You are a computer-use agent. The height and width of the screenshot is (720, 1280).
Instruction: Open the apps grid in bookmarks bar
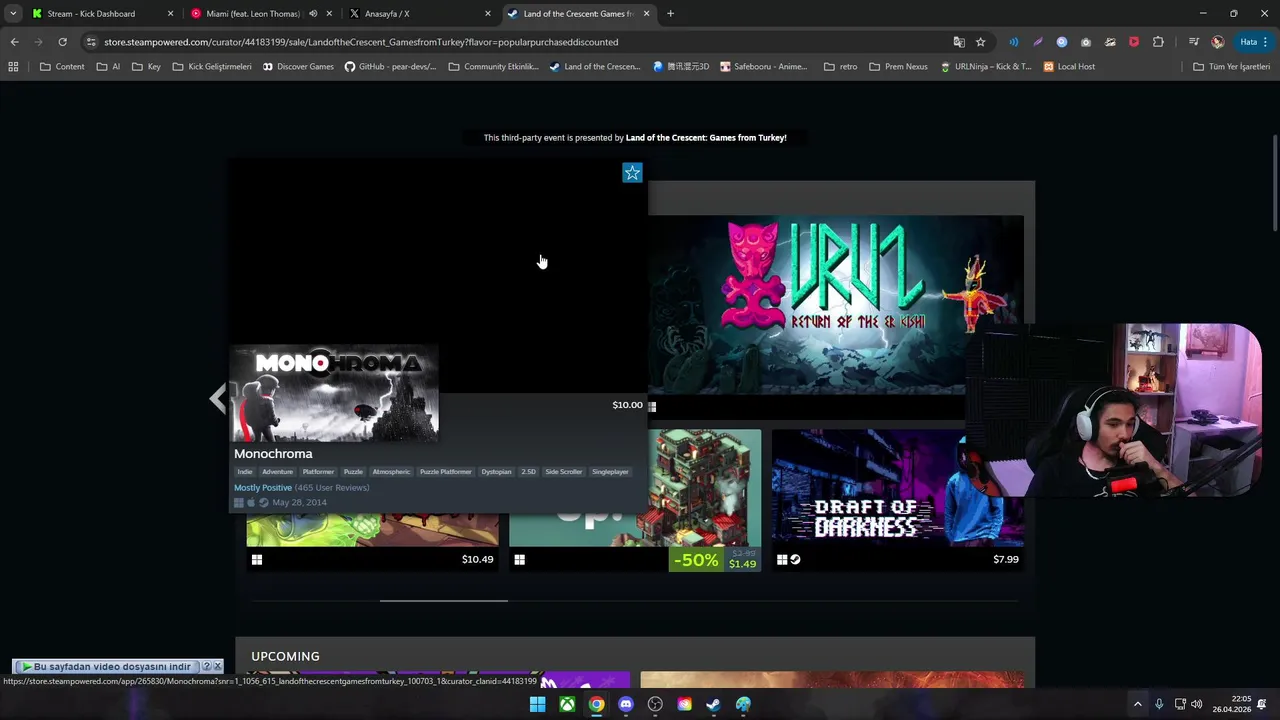click(x=13, y=67)
